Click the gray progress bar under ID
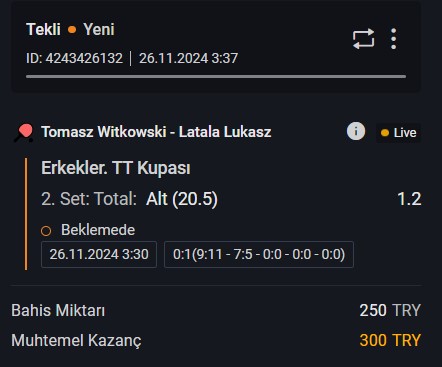Viewport: 442px width, 367px height. [x=216, y=77]
